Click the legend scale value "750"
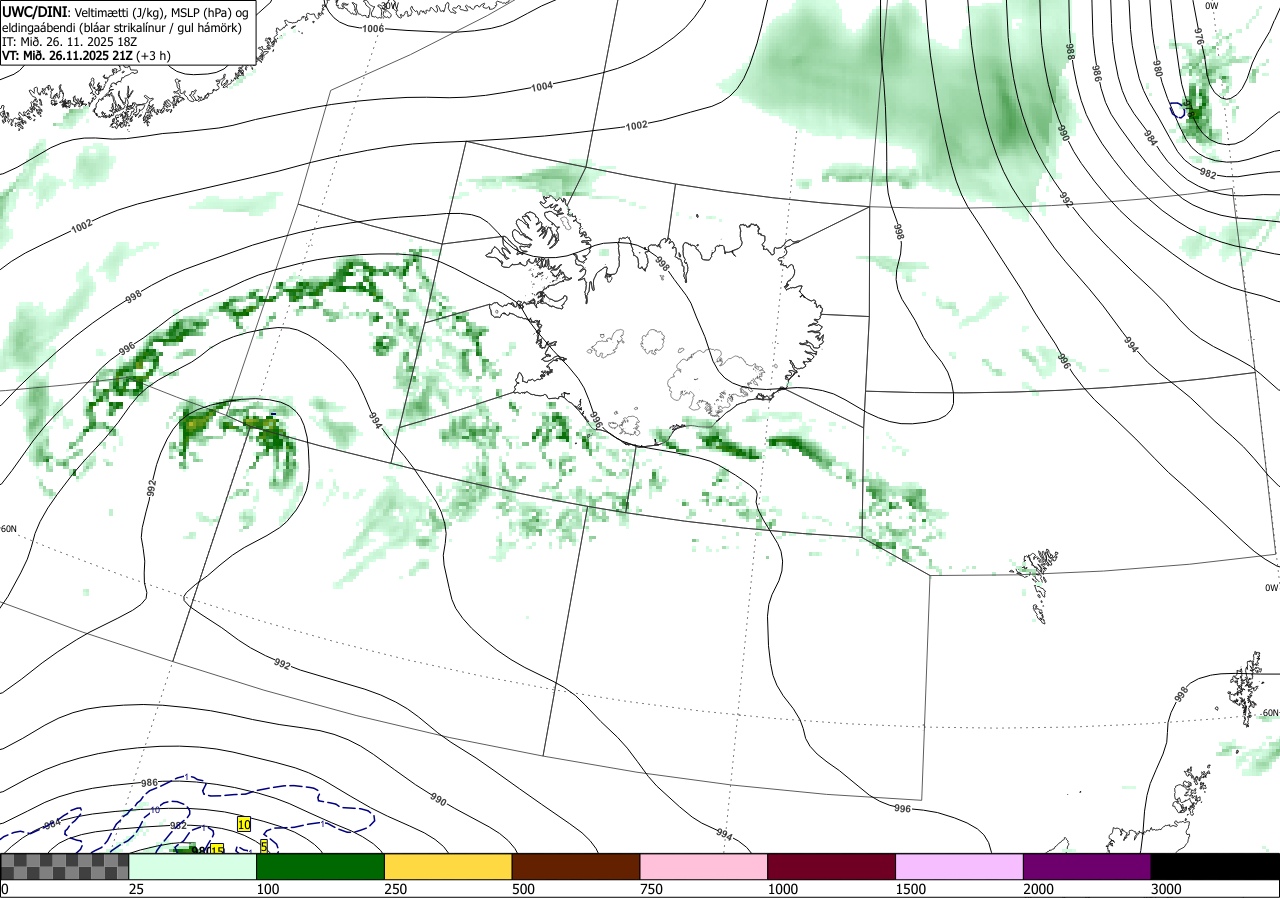 (652, 889)
